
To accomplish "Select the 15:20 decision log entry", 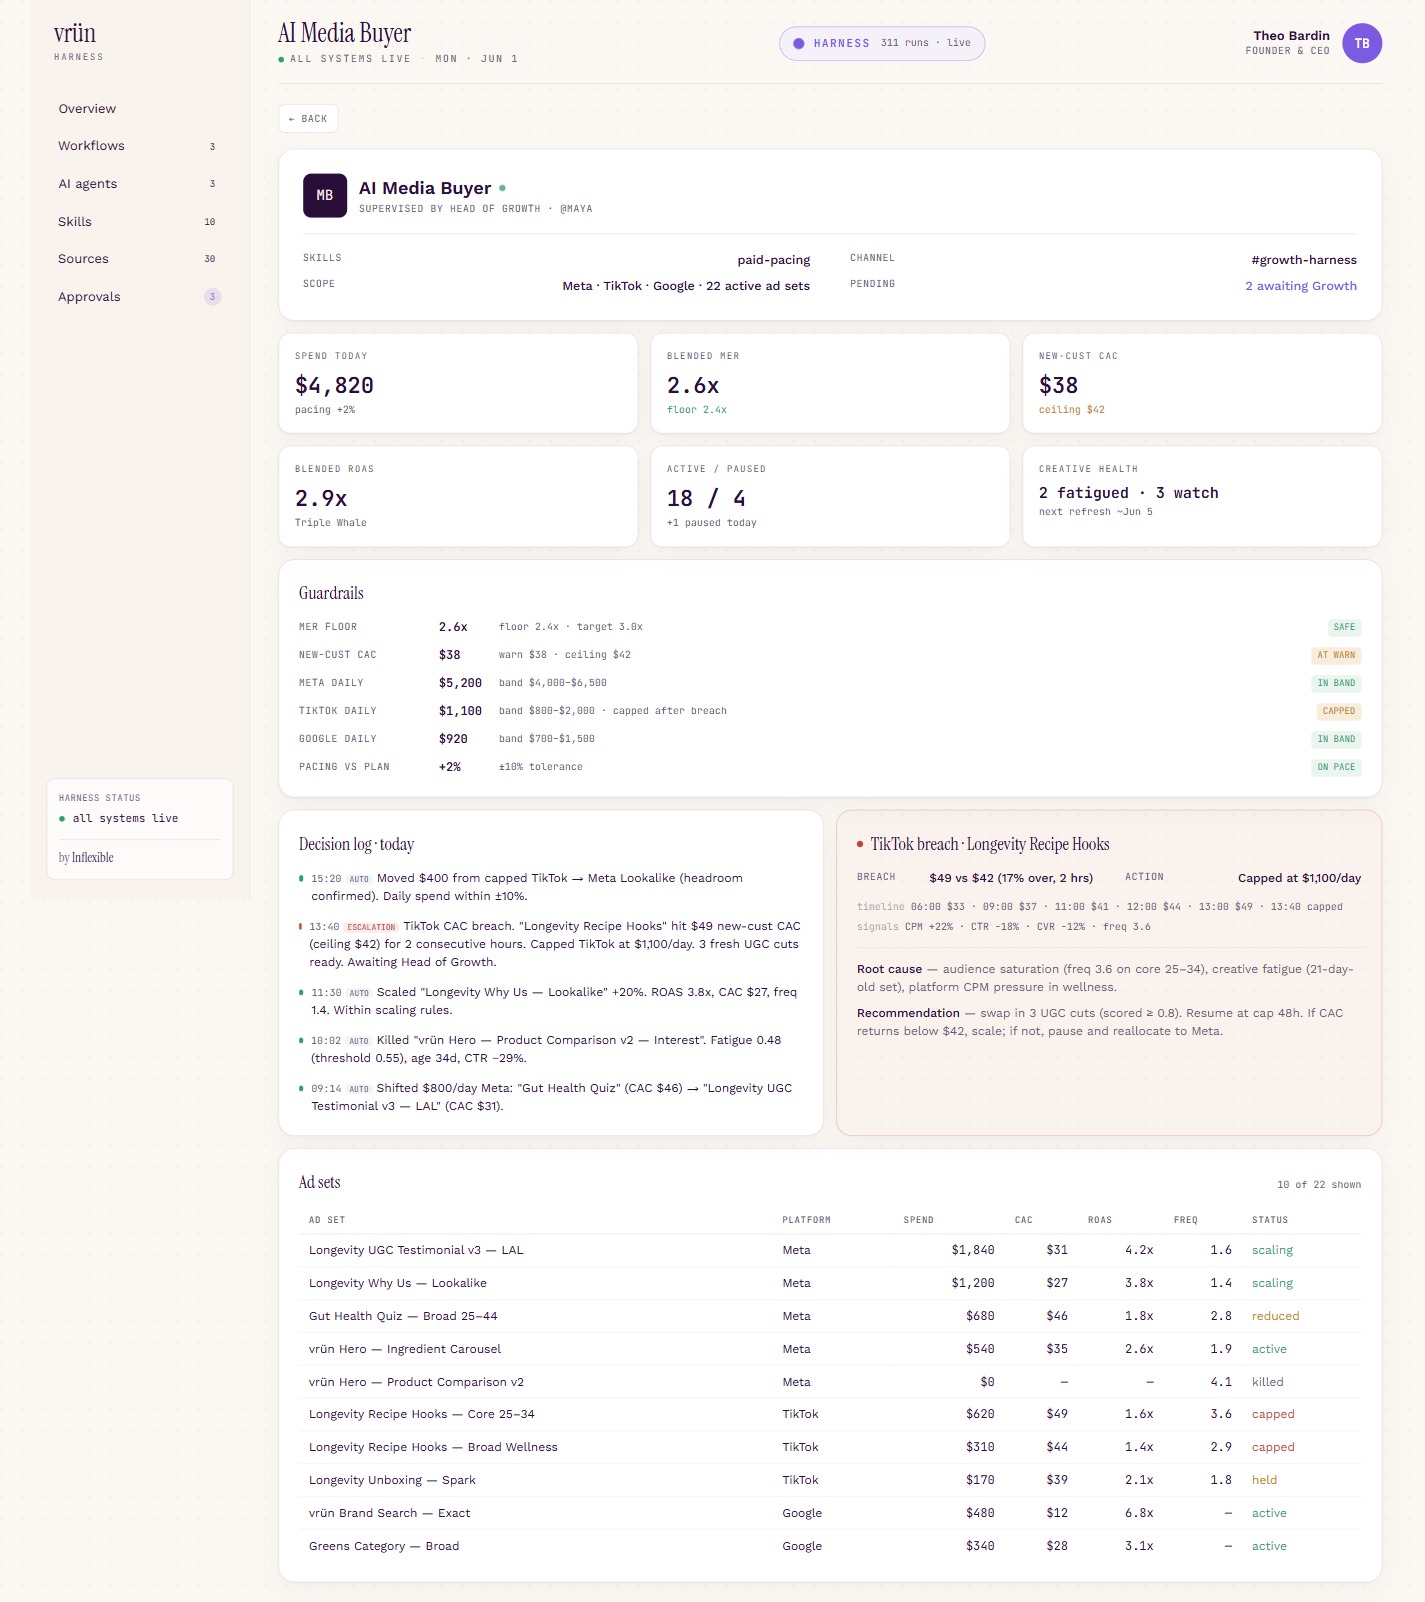I will tap(551, 887).
